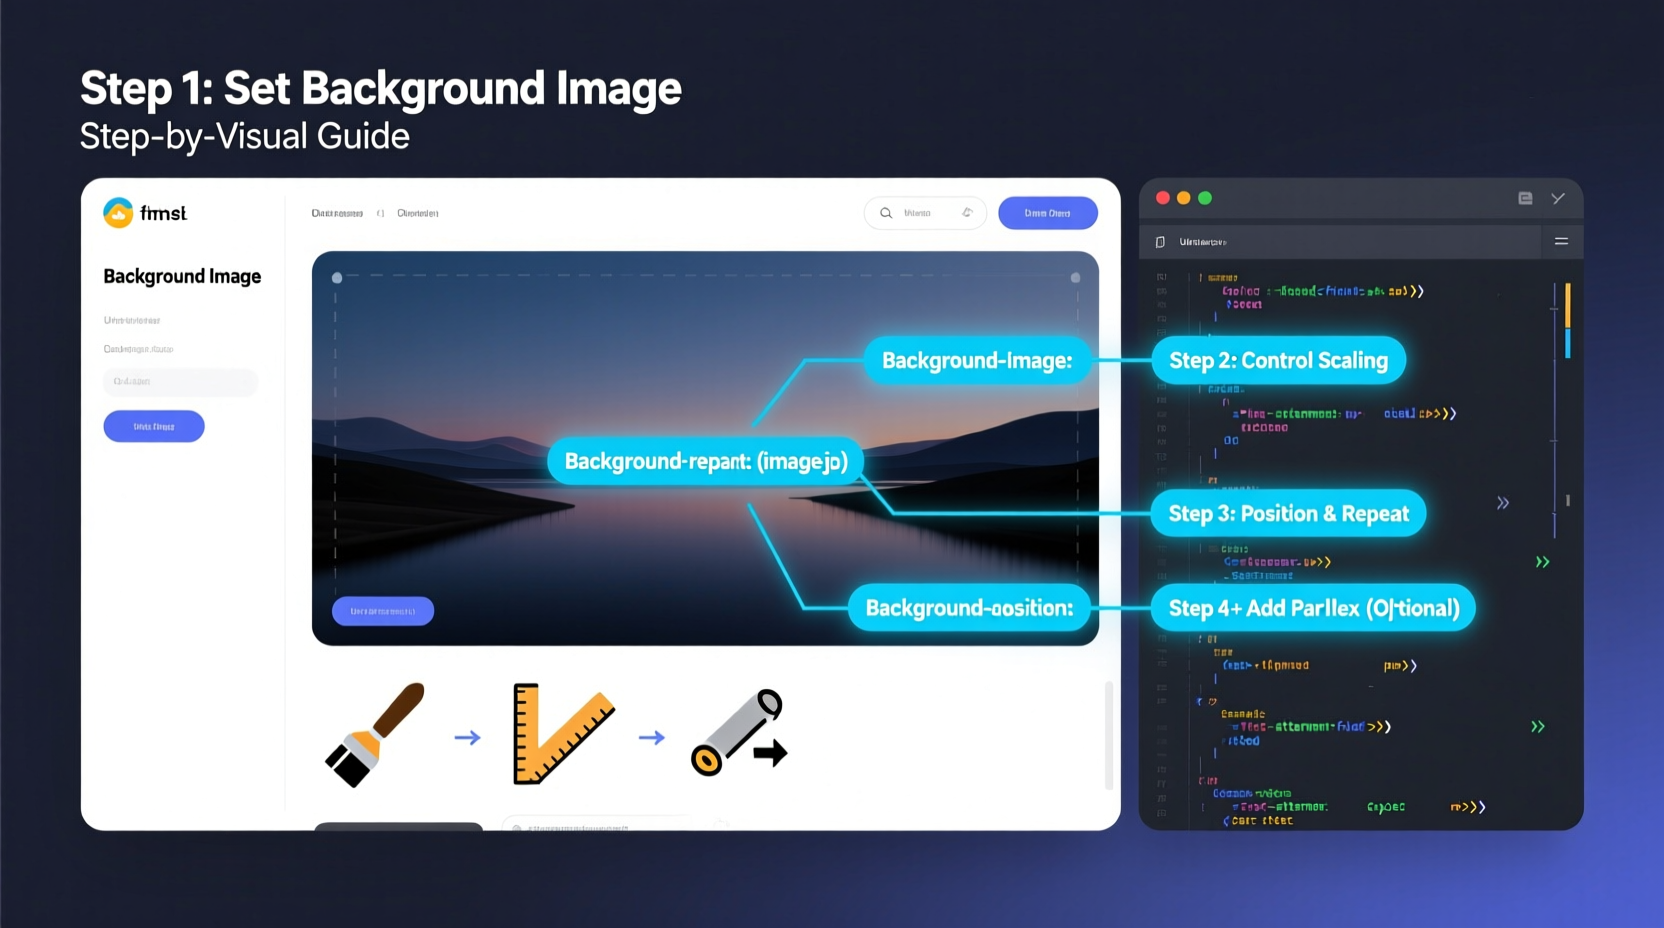This screenshot has height=928, width=1664.
Task: Click the top-left corner handle of the selection
Action: point(337,278)
